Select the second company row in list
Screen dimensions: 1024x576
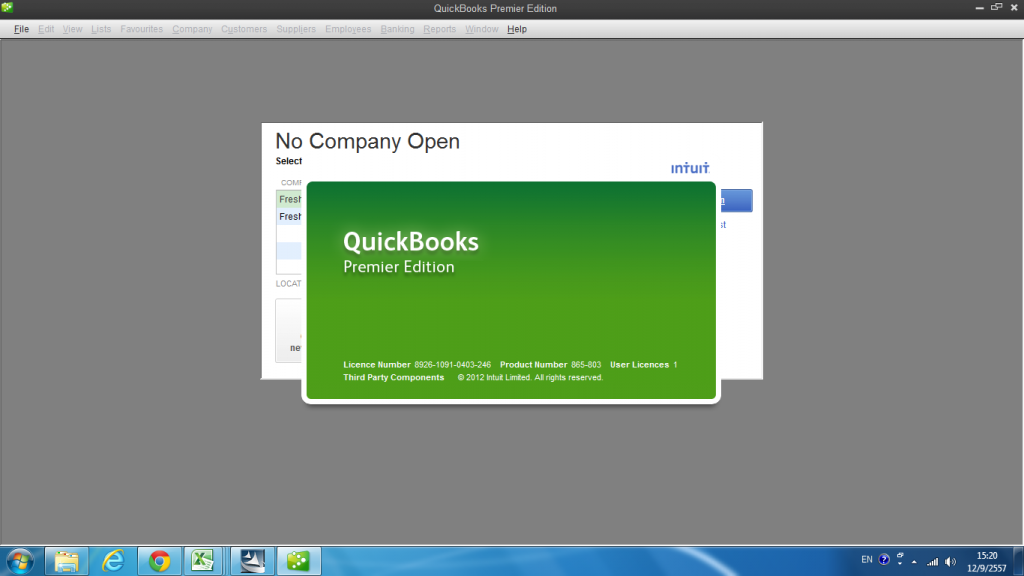click(289, 216)
